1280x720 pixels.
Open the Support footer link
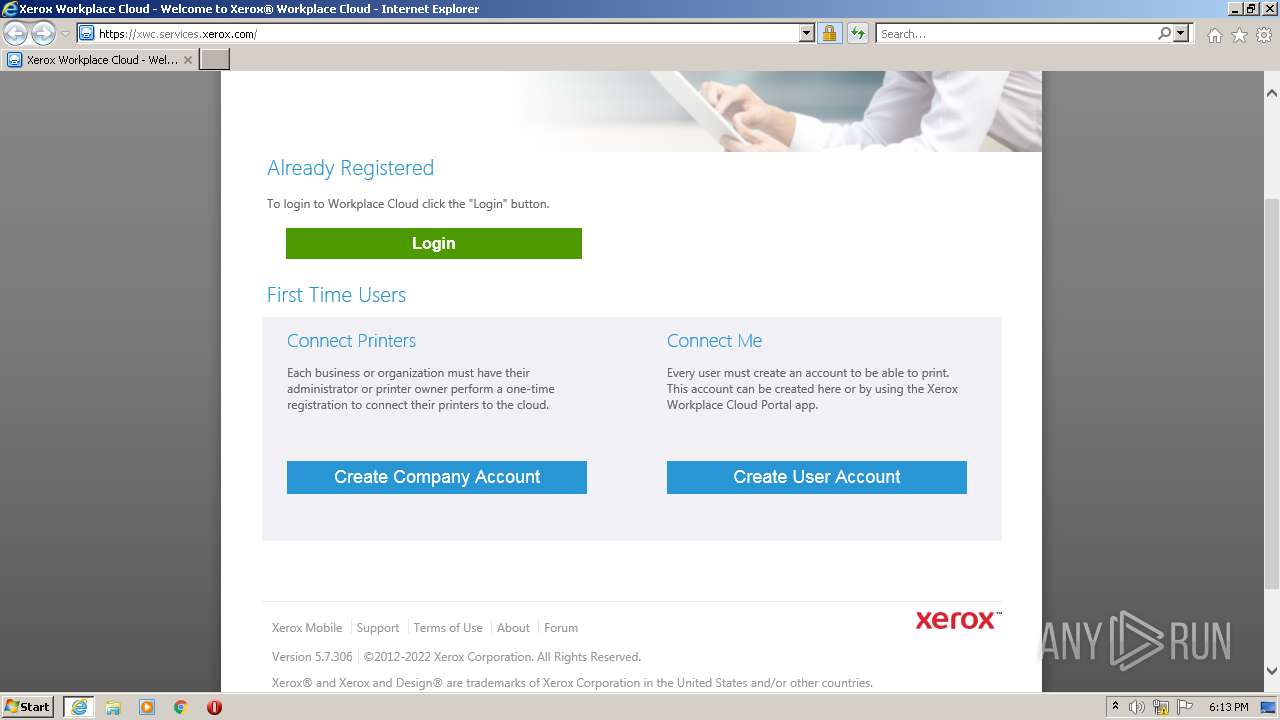click(x=378, y=628)
